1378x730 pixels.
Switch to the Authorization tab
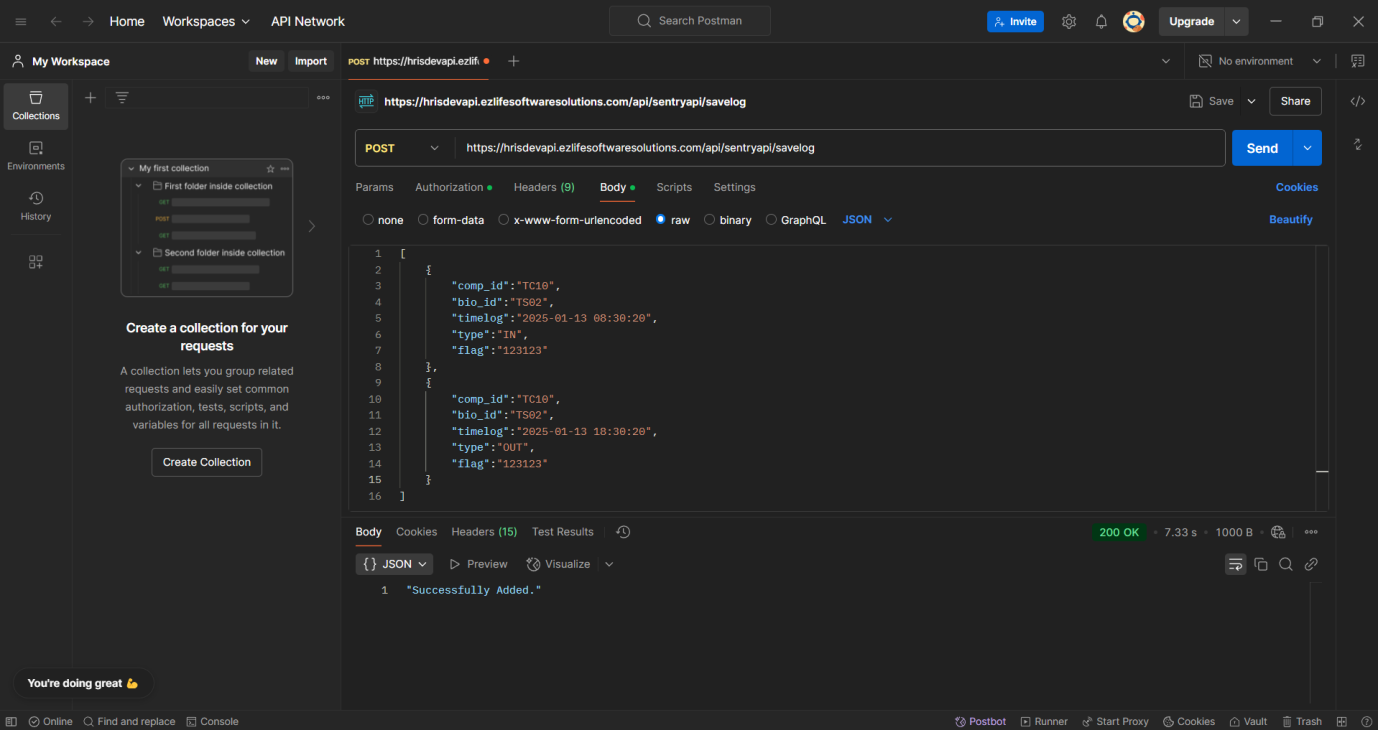[x=453, y=187]
